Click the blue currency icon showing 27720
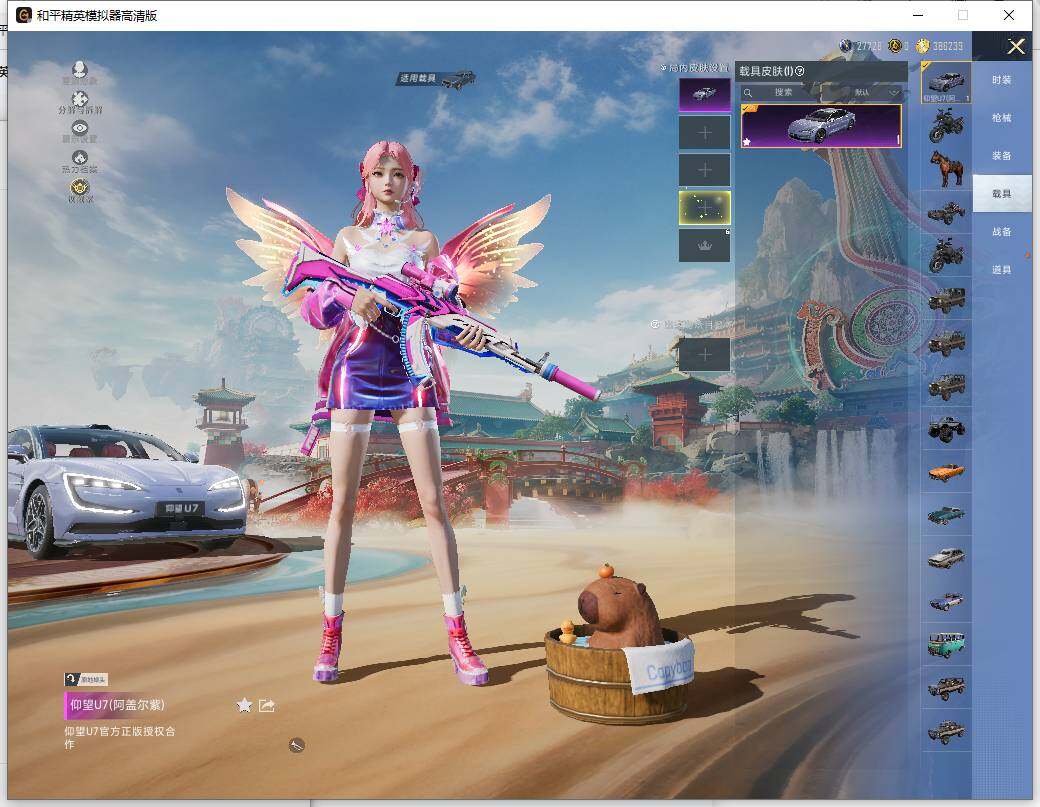The width and height of the screenshot is (1040, 807). click(846, 46)
